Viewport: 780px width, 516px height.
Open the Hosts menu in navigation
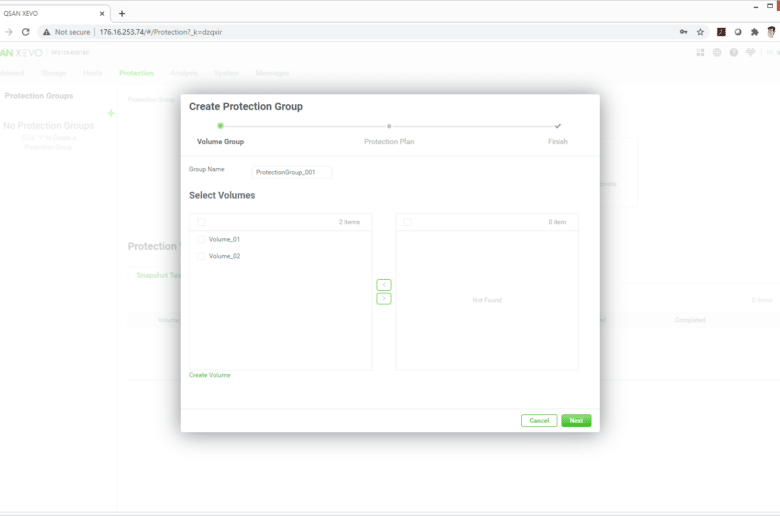(93, 73)
